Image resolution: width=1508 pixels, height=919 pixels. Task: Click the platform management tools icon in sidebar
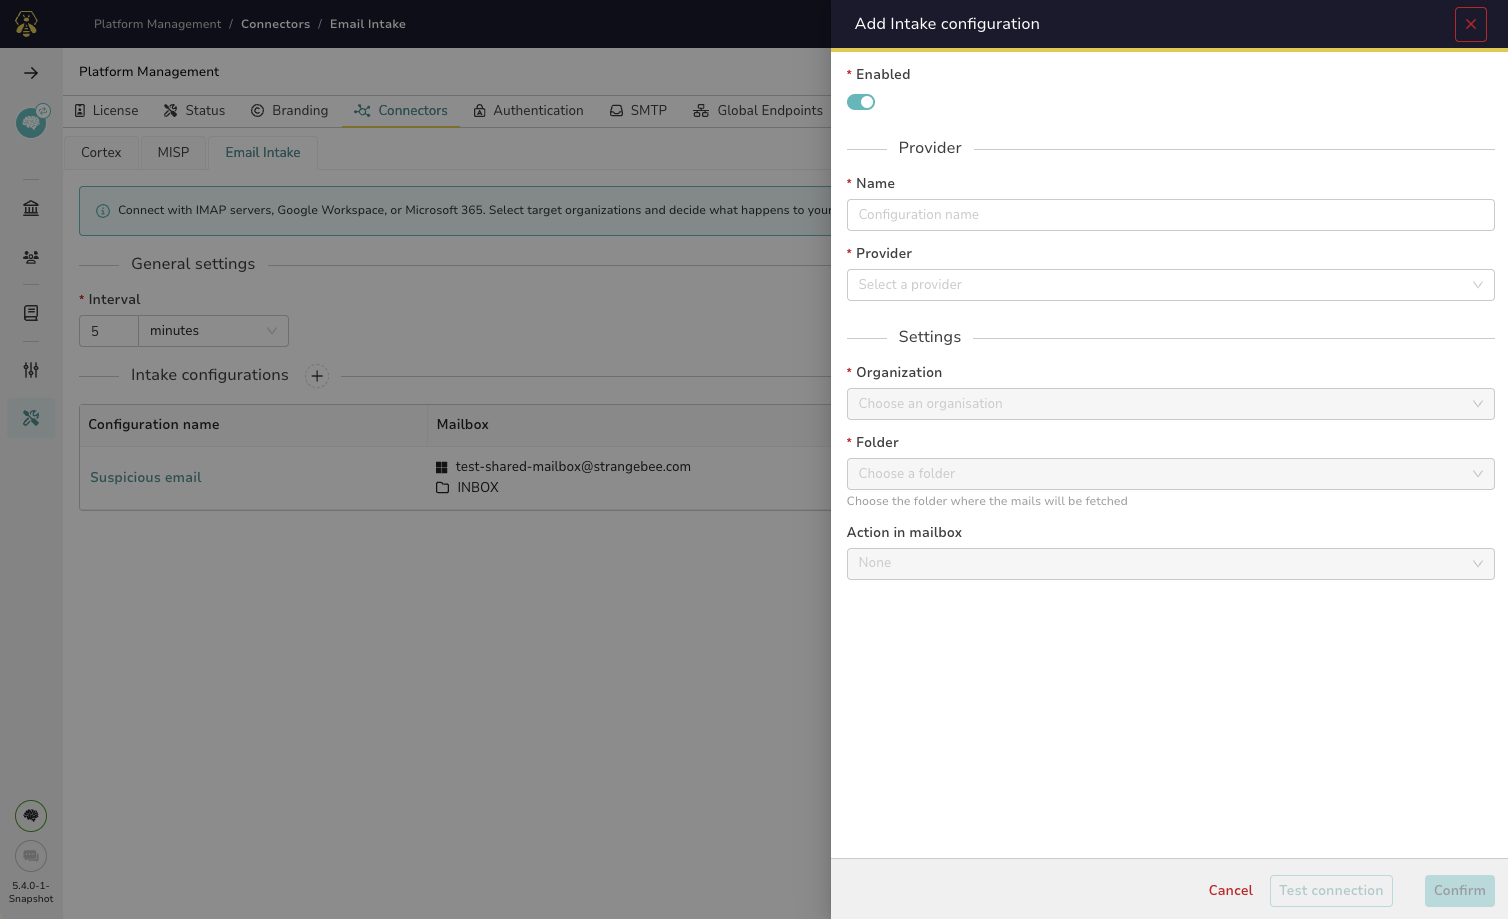click(x=30, y=418)
